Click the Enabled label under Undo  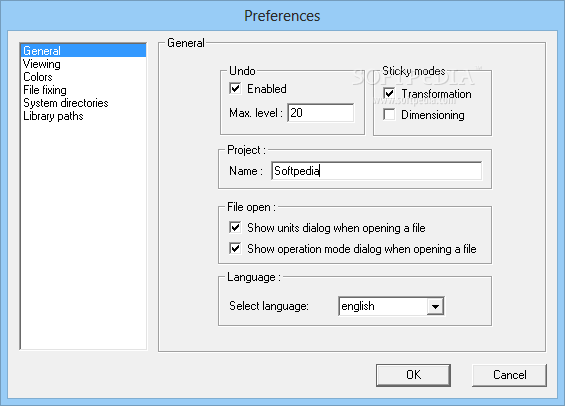[267, 89]
